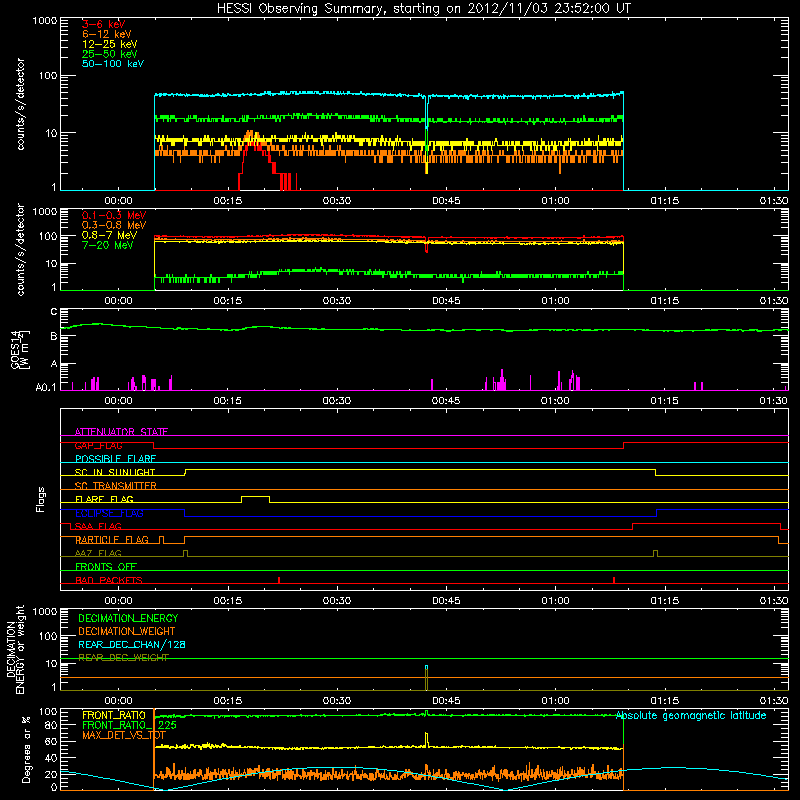Click the 0.8-7 MeV legend entry

[109, 235]
